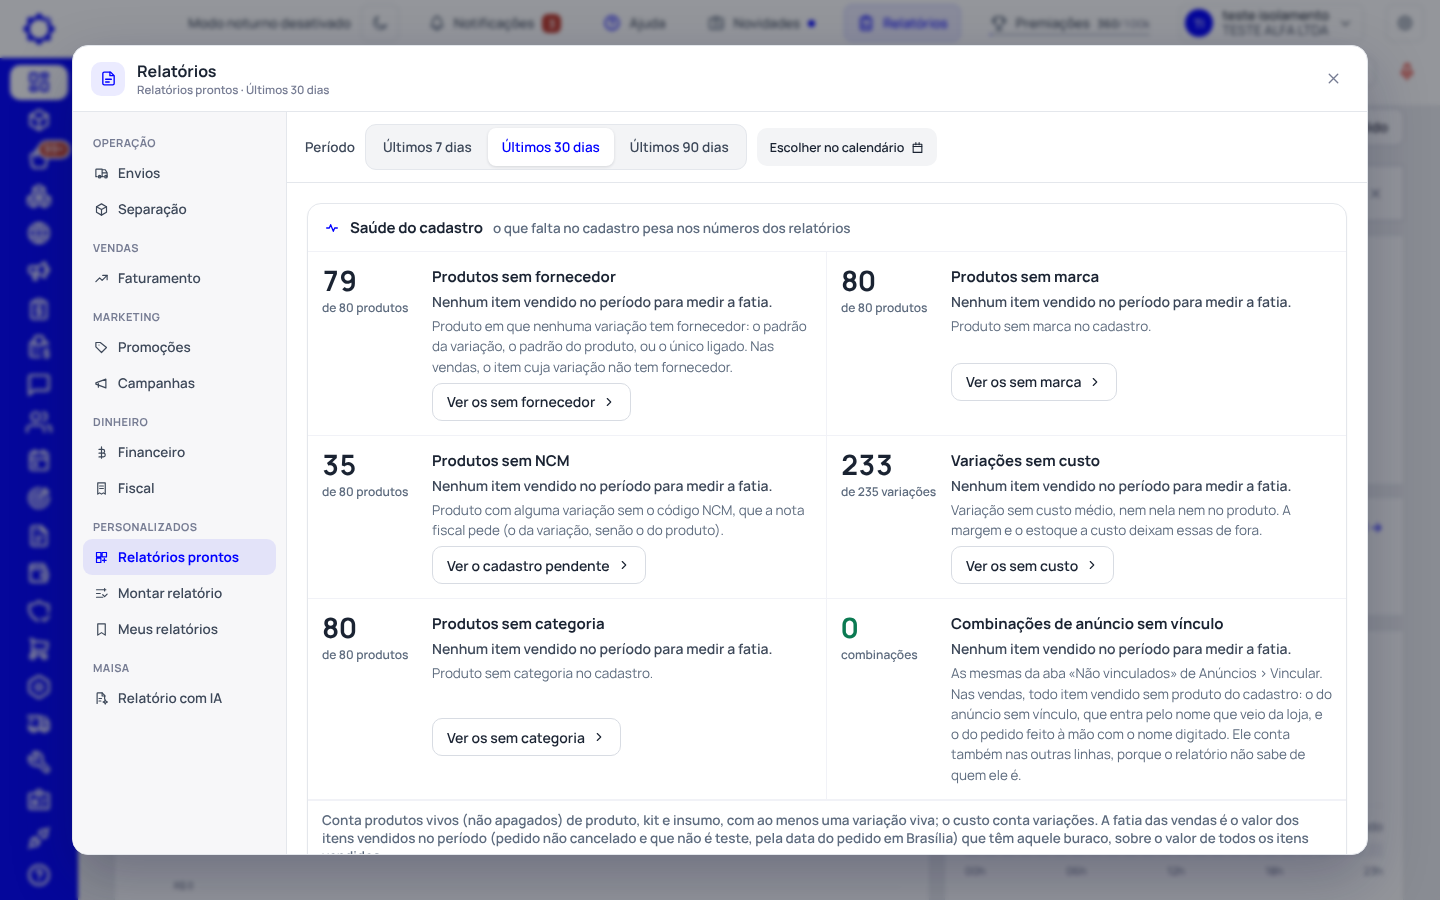1440x900 pixels.
Task: Click the Faturamento trend arrow icon
Action: pos(101,278)
